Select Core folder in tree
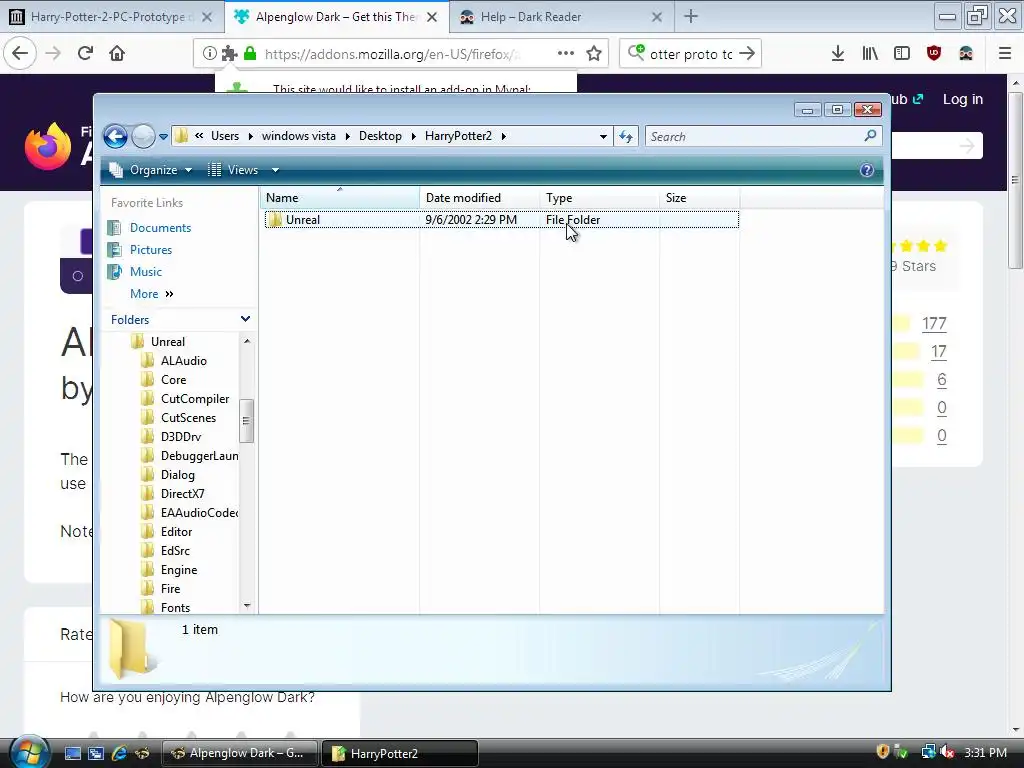This screenshot has height=768, width=1024. (x=173, y=379)
